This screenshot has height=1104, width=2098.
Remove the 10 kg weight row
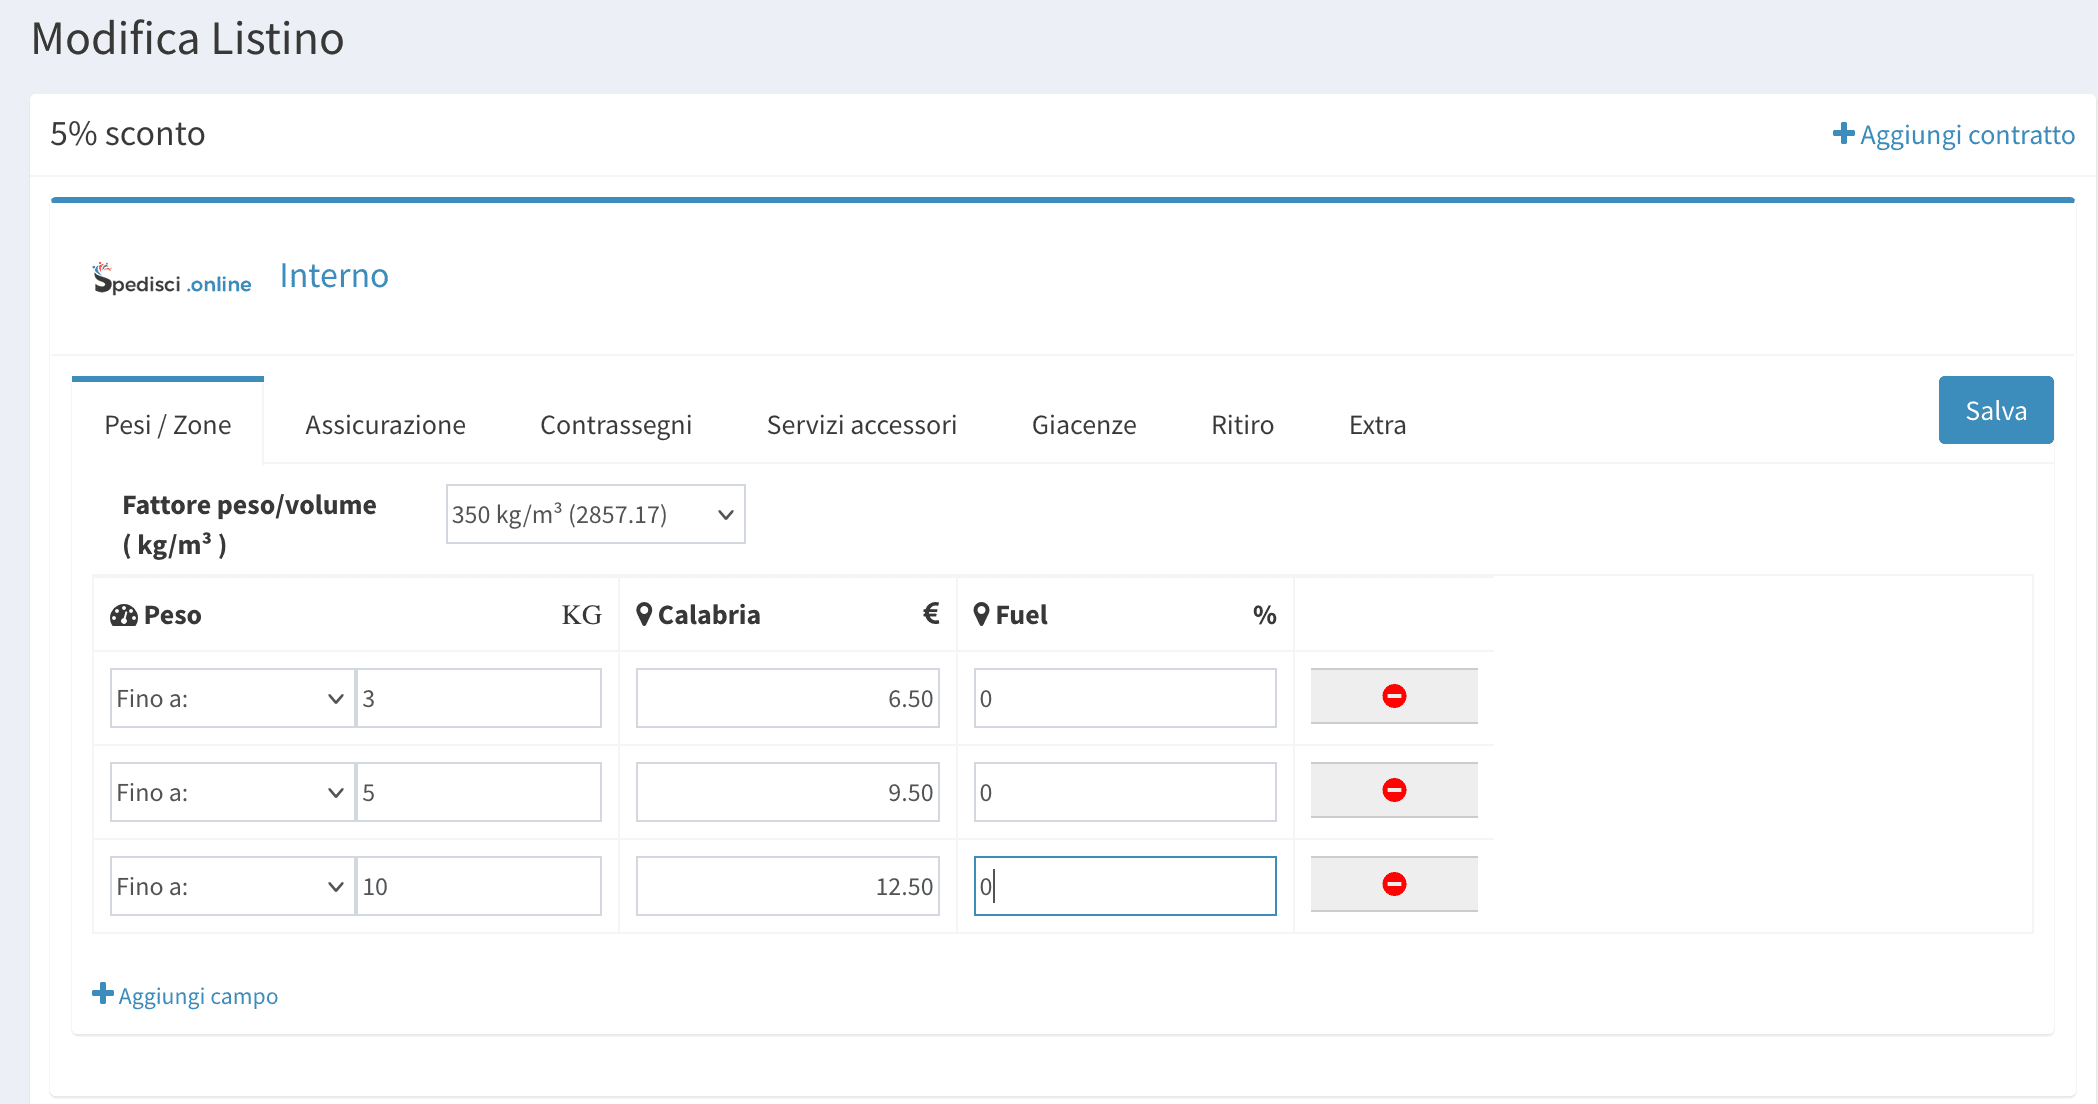coord(1393,884)
